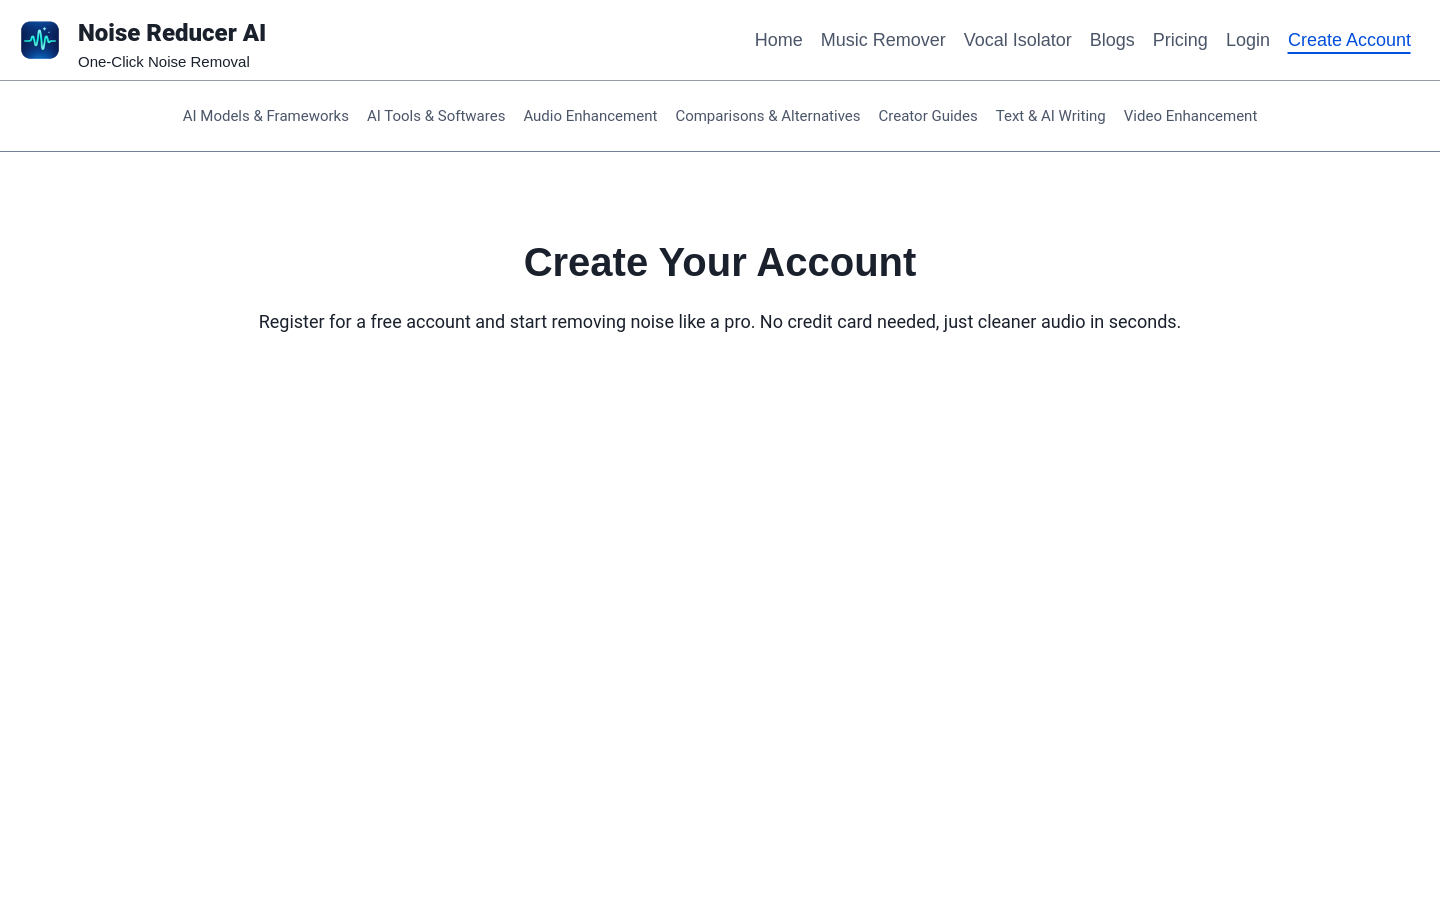Browse AI Tools & Softwares category
Viewport: 1440px width, 900px height.
(436, 116)
